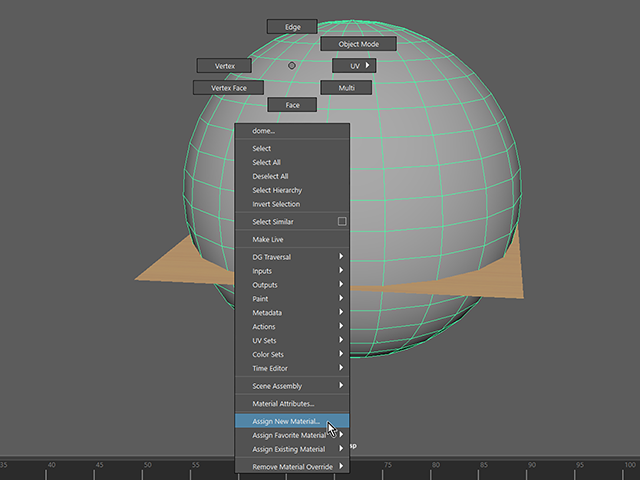This screenshot has width=640, height=480.
Task: Open Material Attributes...
Action: click(x=292, y=404)
